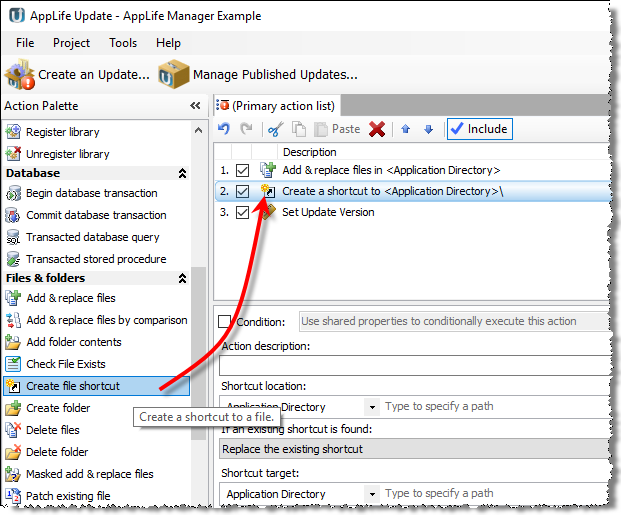The width and height of the screenshot is (621, 515).
Task: Select Create file shortcut palette icon
Action: tap(13, 386)
